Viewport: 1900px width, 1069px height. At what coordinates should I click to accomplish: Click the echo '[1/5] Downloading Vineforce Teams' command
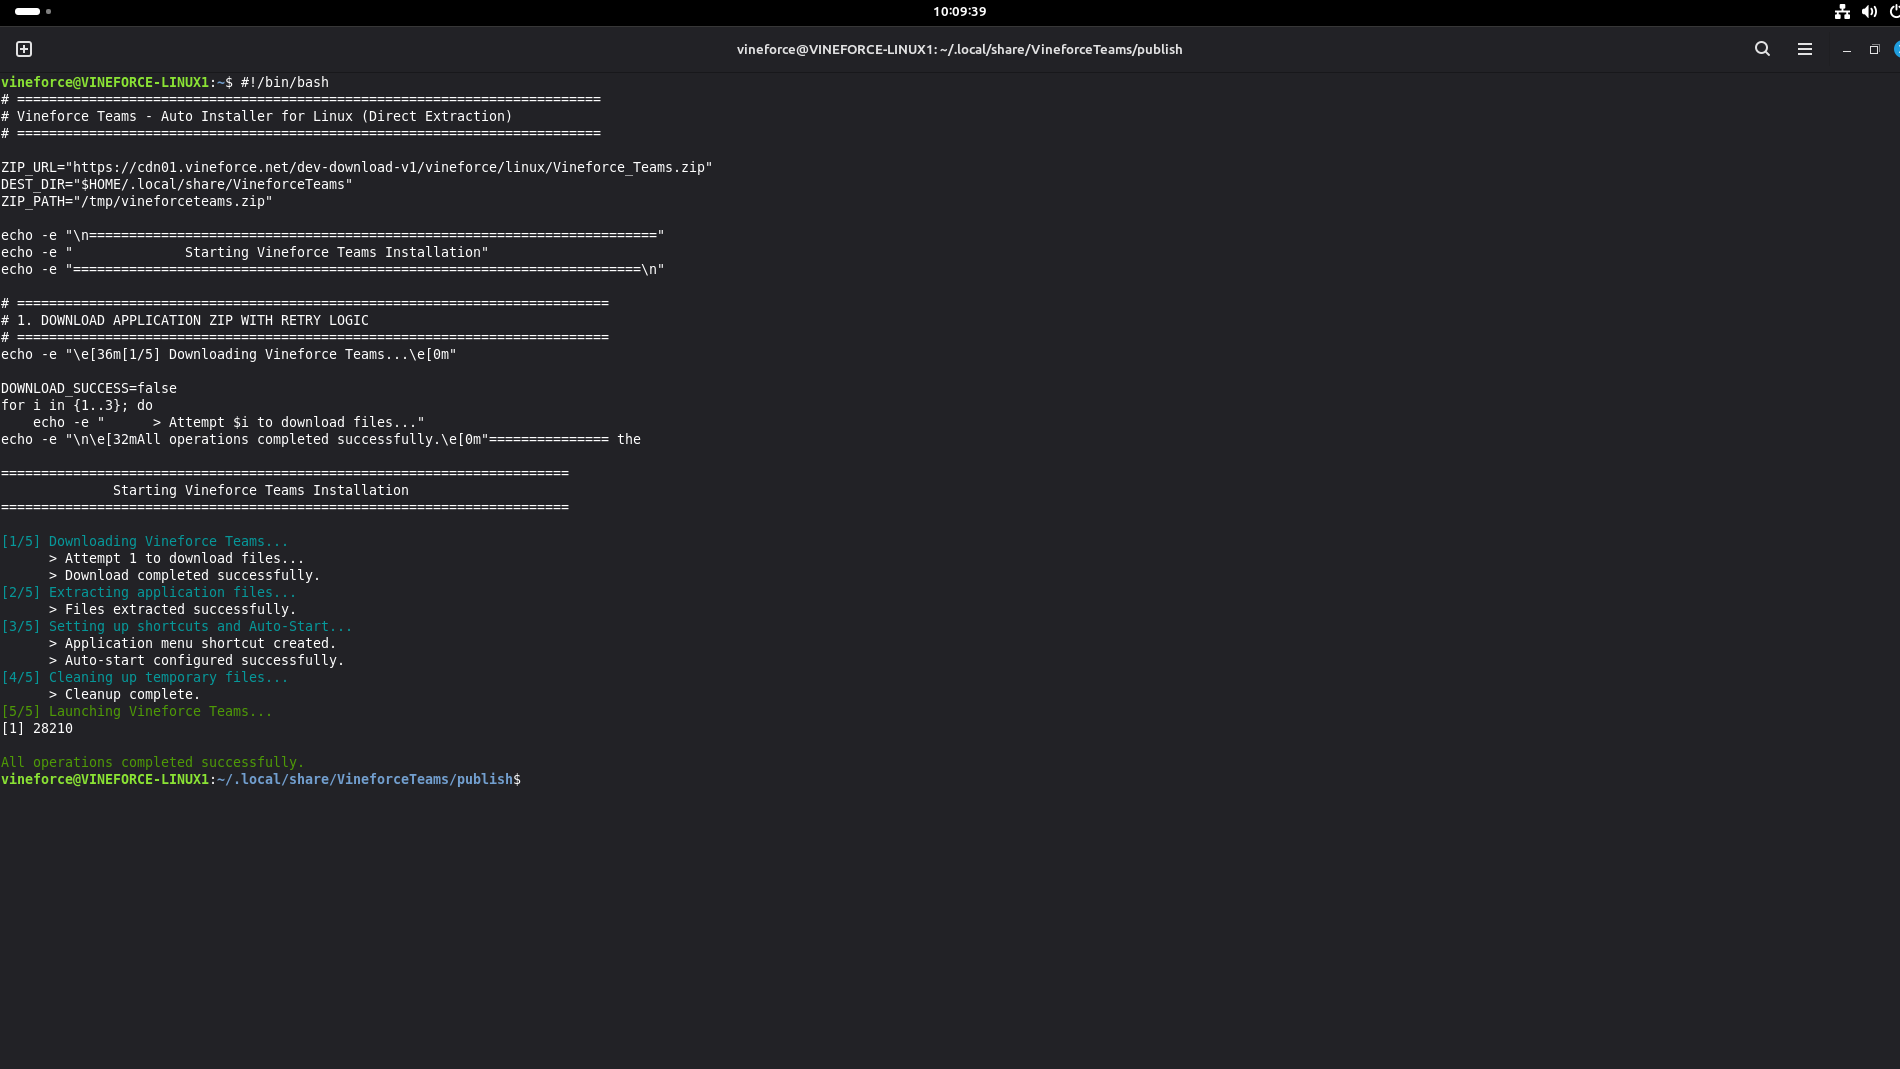229,354
